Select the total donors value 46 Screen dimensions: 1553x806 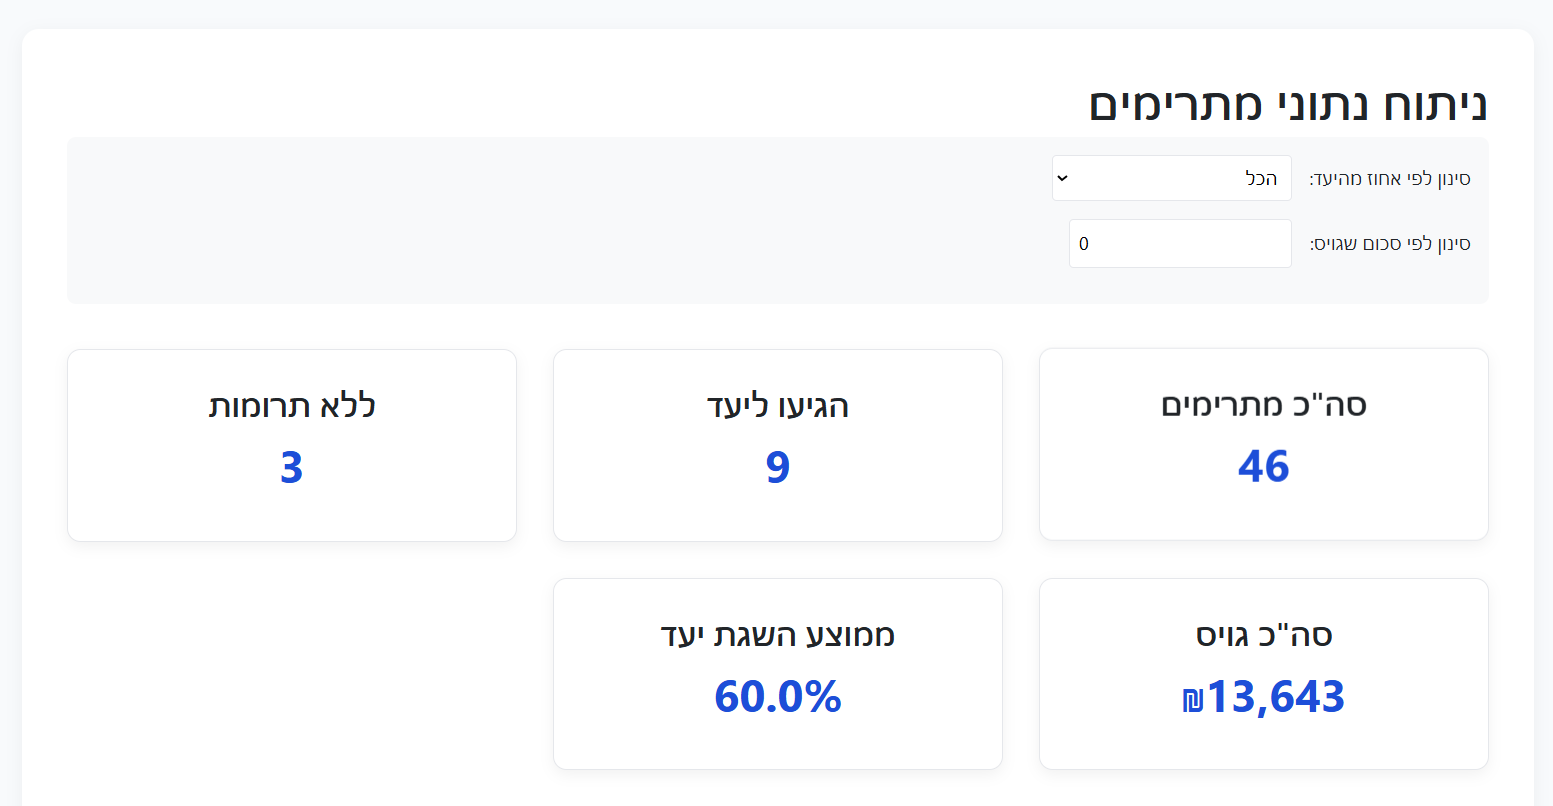pos(1263,466)
